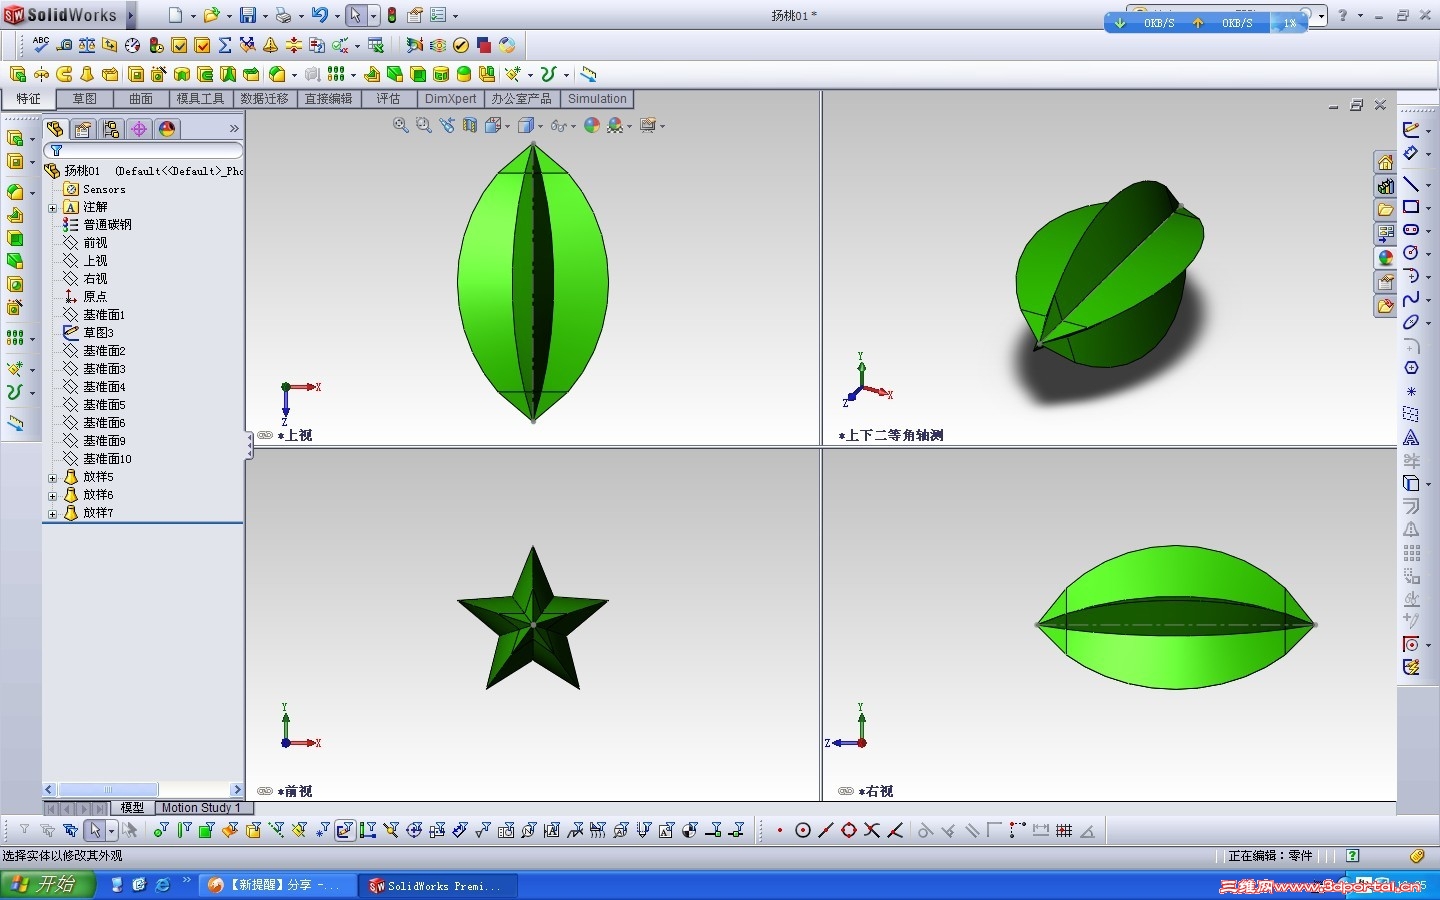Open the FeatureManager design tree tab

coord(55,129)
